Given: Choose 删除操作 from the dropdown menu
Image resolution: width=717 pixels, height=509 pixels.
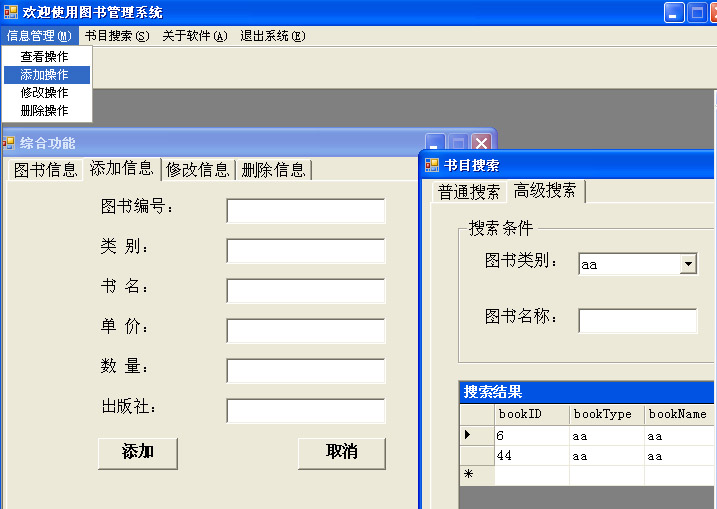Looking at the screenshot, I should click(x=47, y=111).
